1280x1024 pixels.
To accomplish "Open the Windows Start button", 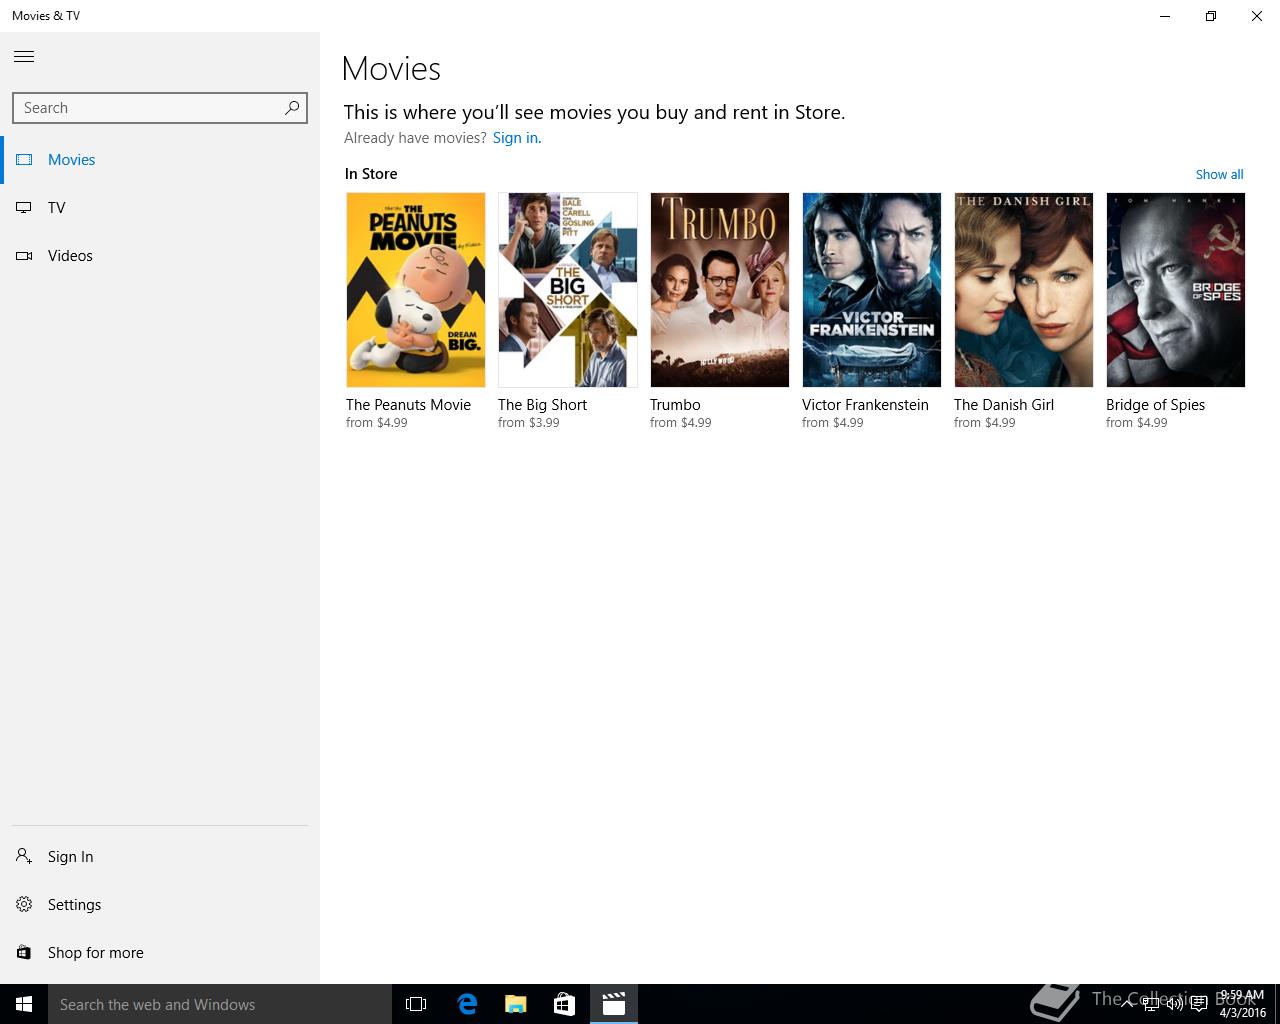I will (x=24, y=1004).
